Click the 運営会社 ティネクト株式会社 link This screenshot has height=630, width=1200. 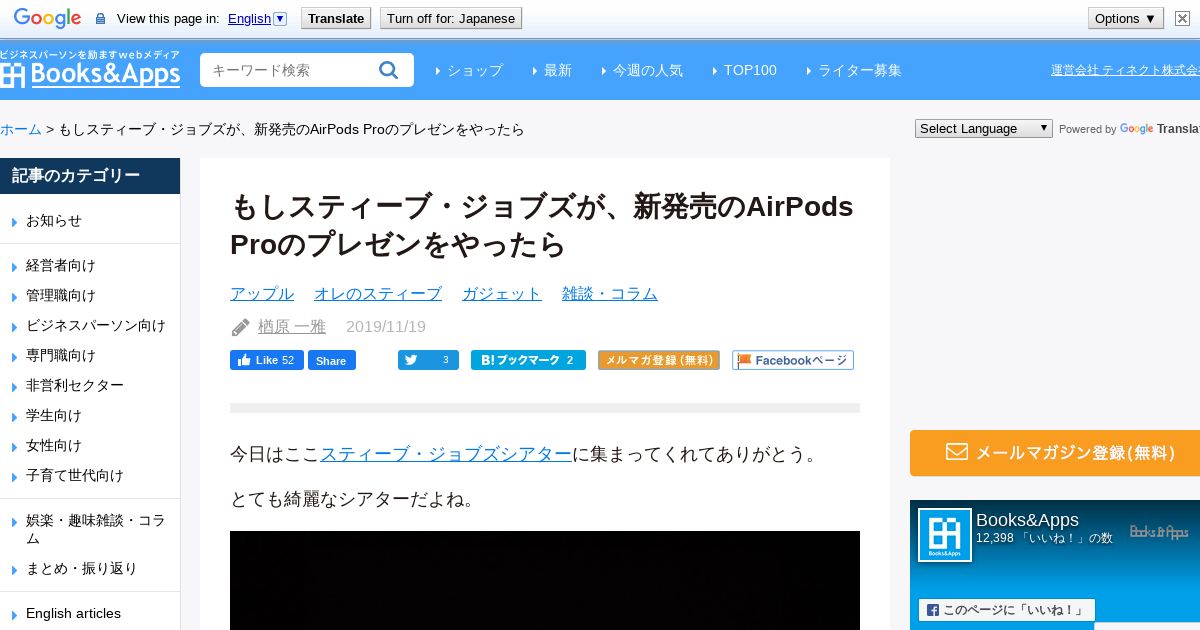pyautogui.click(x=1125, y=70)
